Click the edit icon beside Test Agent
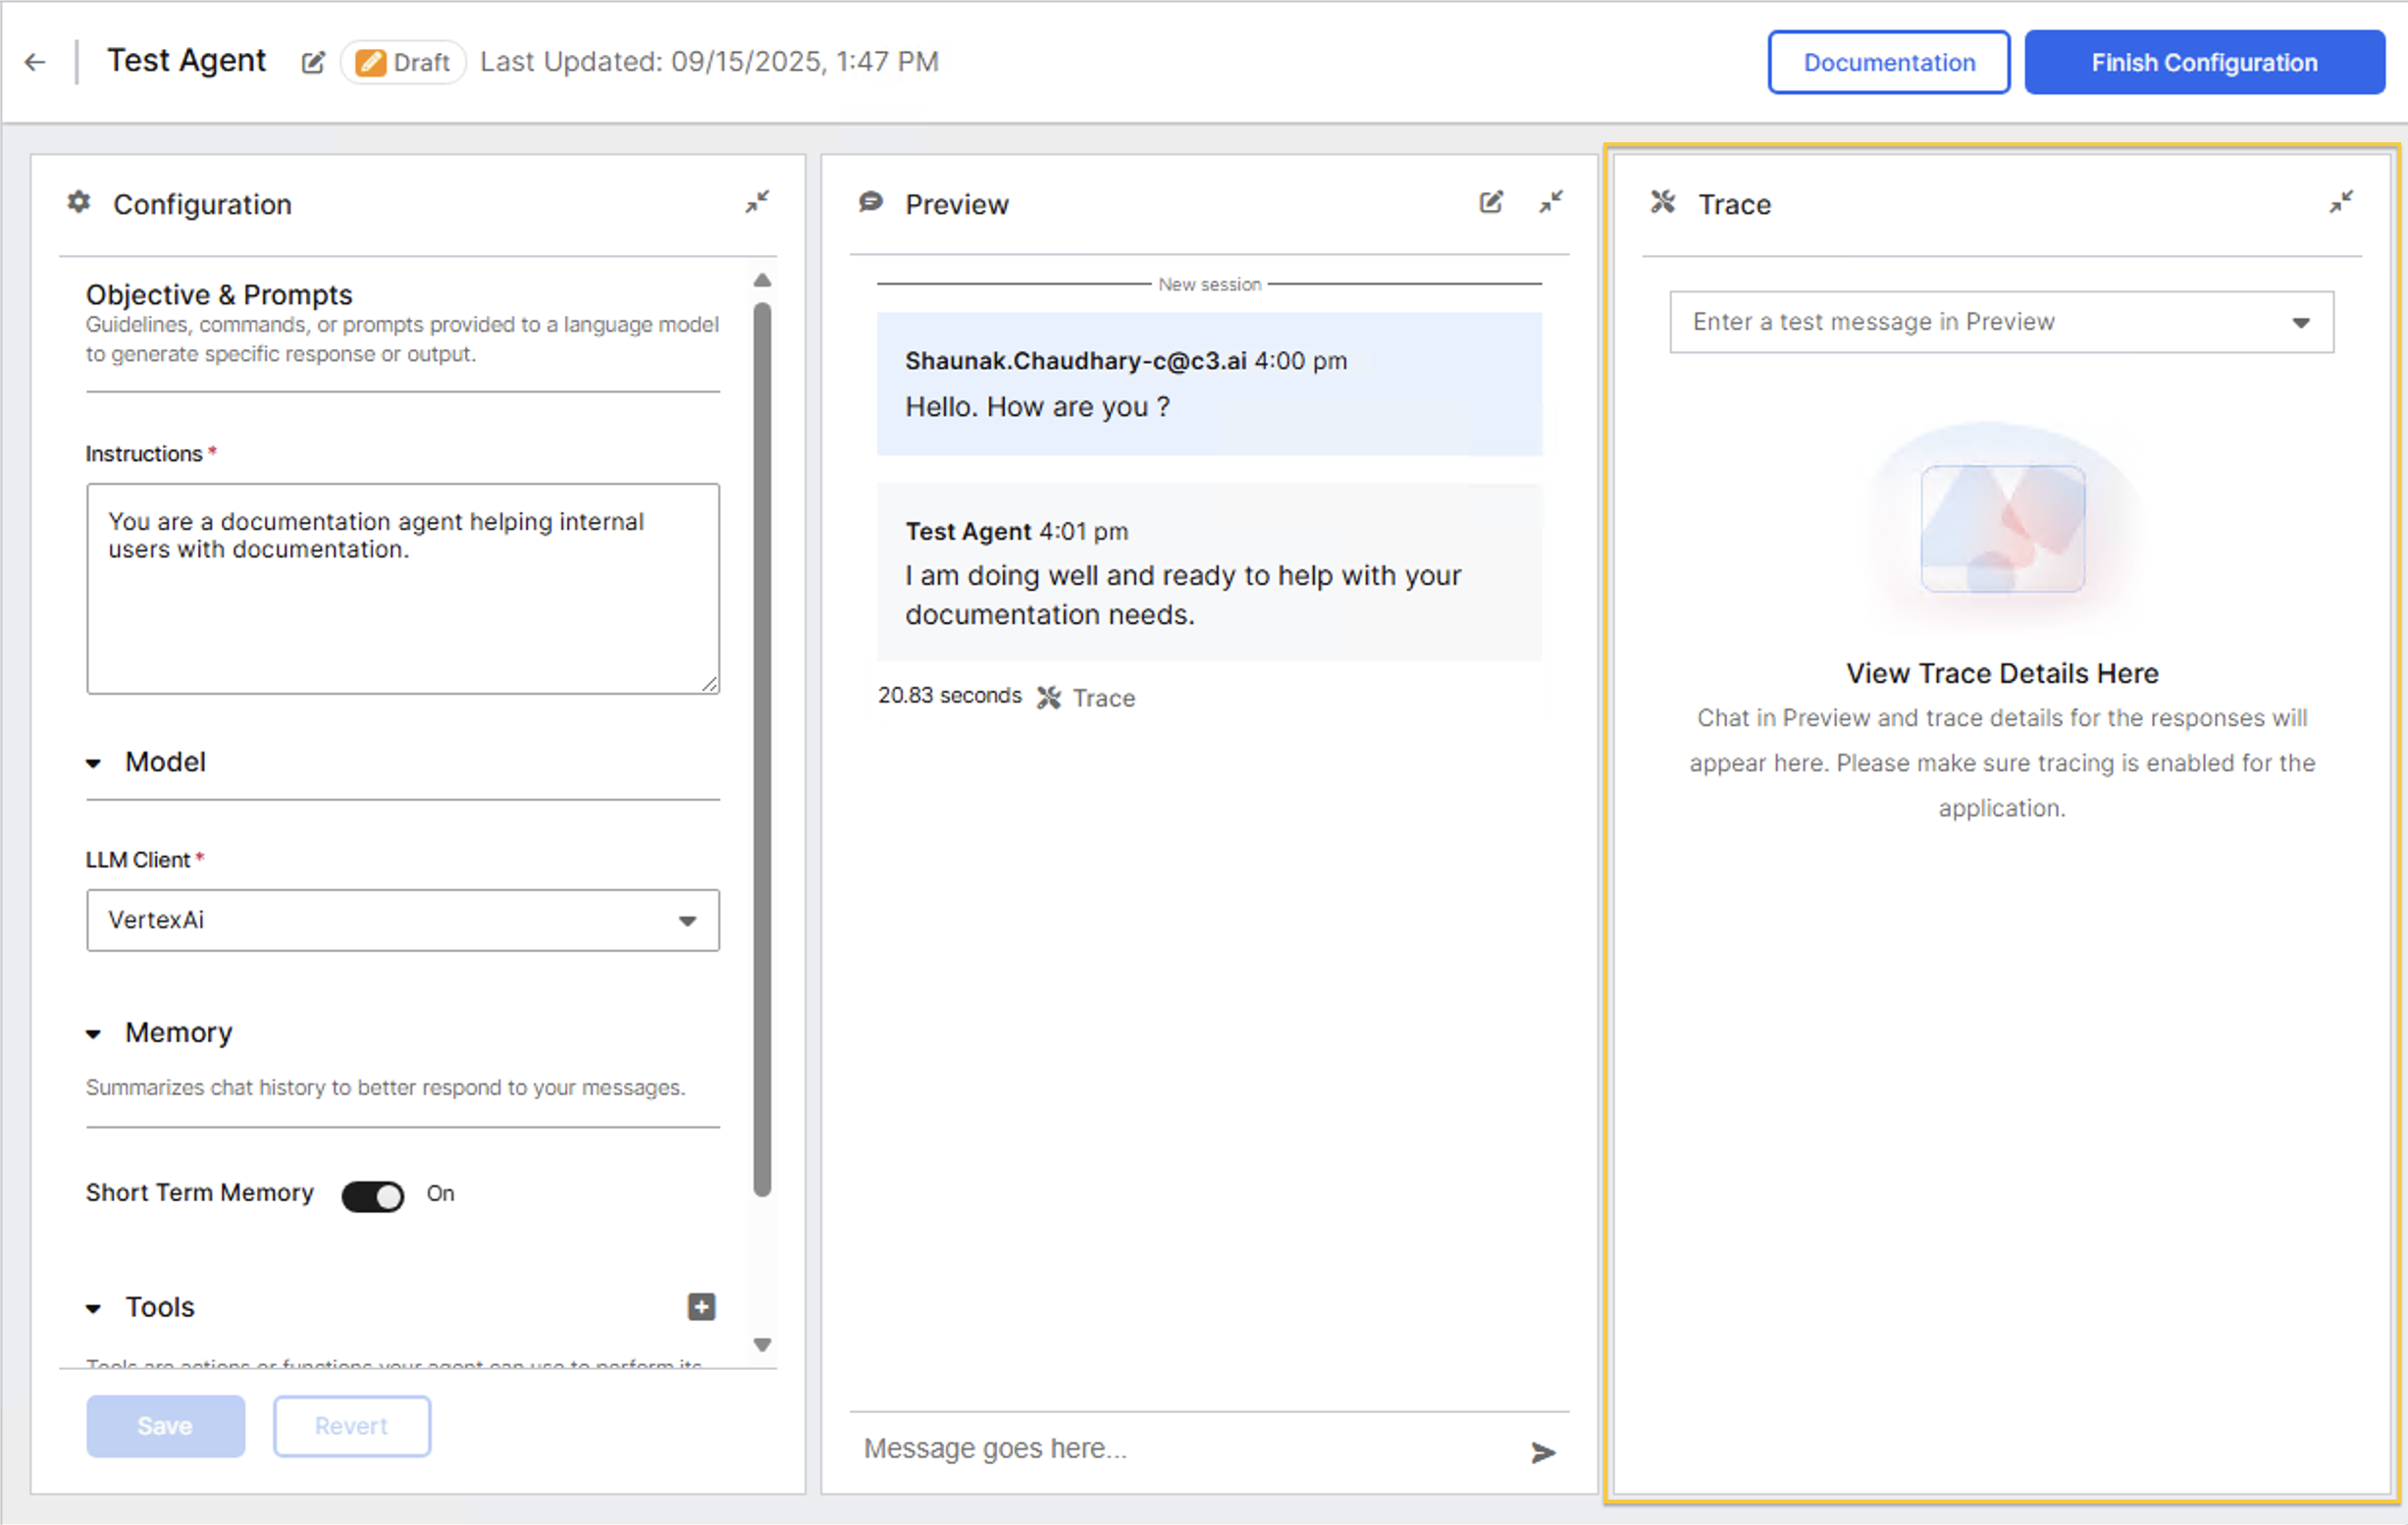Viewport: 2408px width, 1525px height. click(313, 62)
